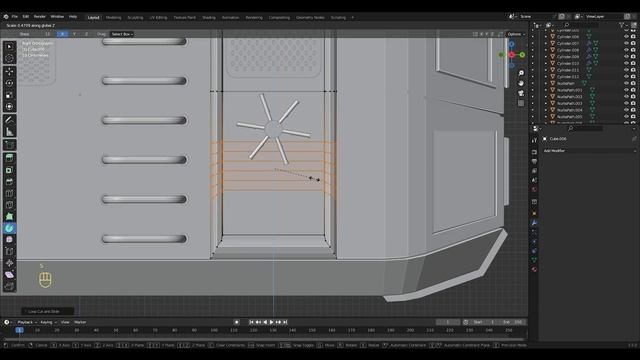
Task: Toggle auto keying record button
Action: coord(236,322)
